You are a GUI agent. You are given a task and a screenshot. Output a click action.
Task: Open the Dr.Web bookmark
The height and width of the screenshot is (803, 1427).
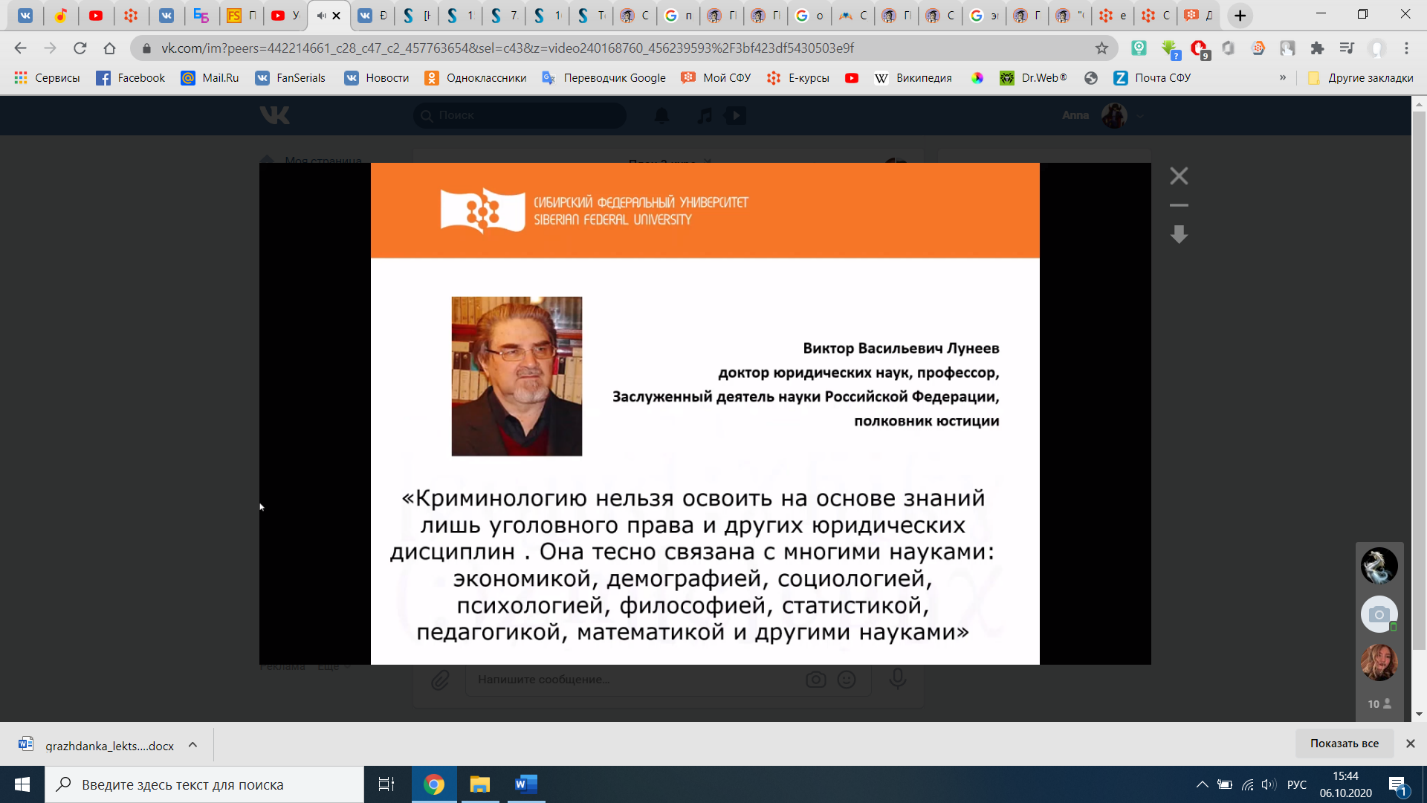coord(1033,78)
